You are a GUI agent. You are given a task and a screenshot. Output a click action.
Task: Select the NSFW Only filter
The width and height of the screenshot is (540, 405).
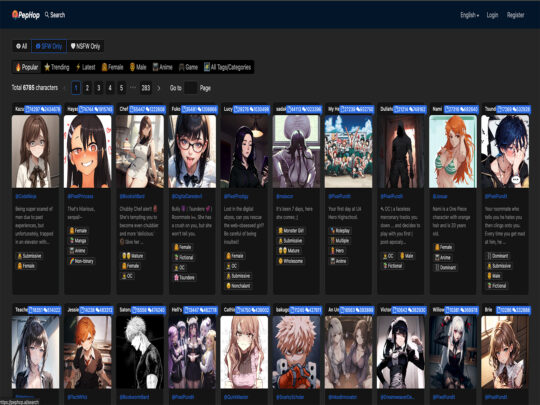(85, 46)
